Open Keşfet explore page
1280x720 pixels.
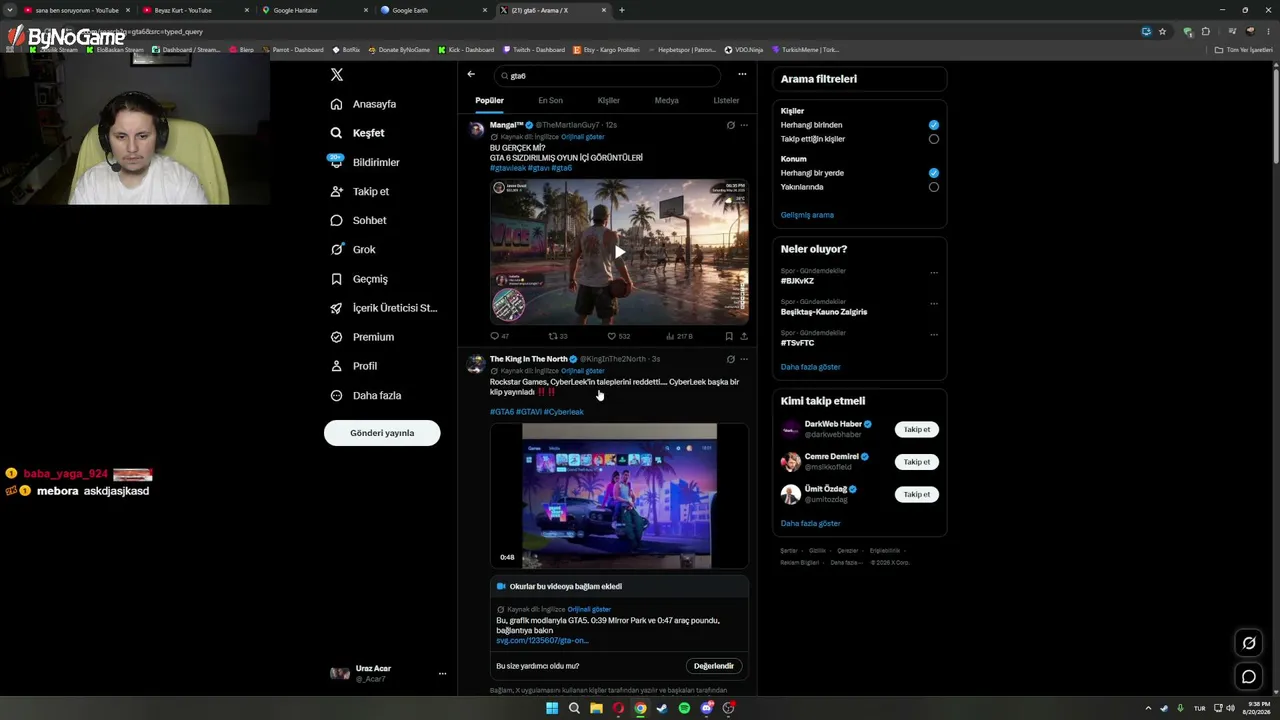357,133
